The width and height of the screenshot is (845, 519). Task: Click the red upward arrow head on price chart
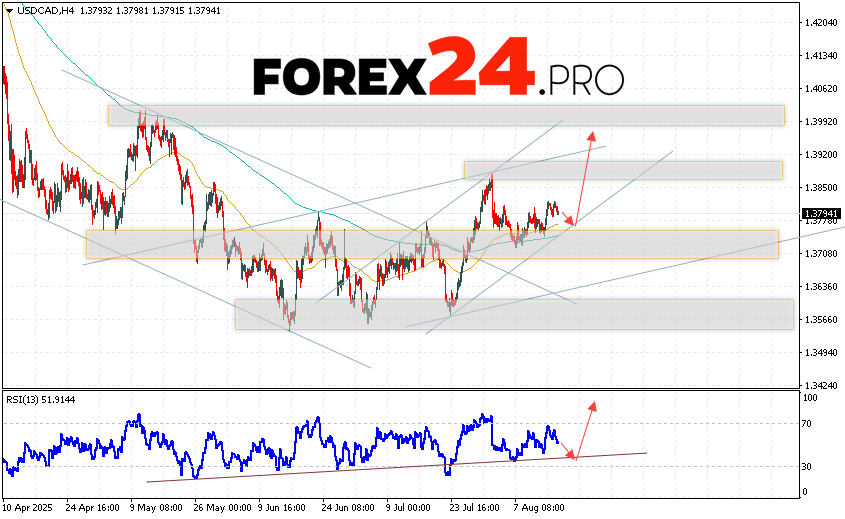(x=592, y=135)
